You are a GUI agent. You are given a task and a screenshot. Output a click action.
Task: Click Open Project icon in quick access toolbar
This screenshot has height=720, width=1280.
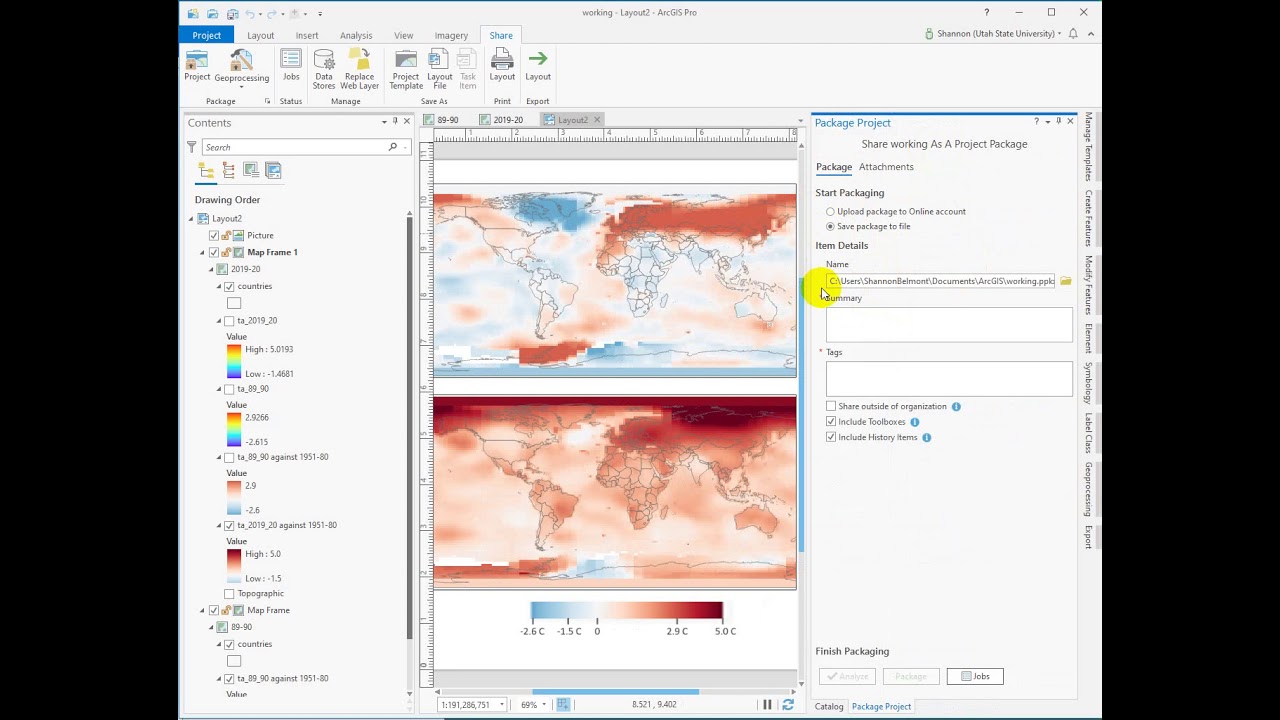pyautogui.click(x=213, y=13)
